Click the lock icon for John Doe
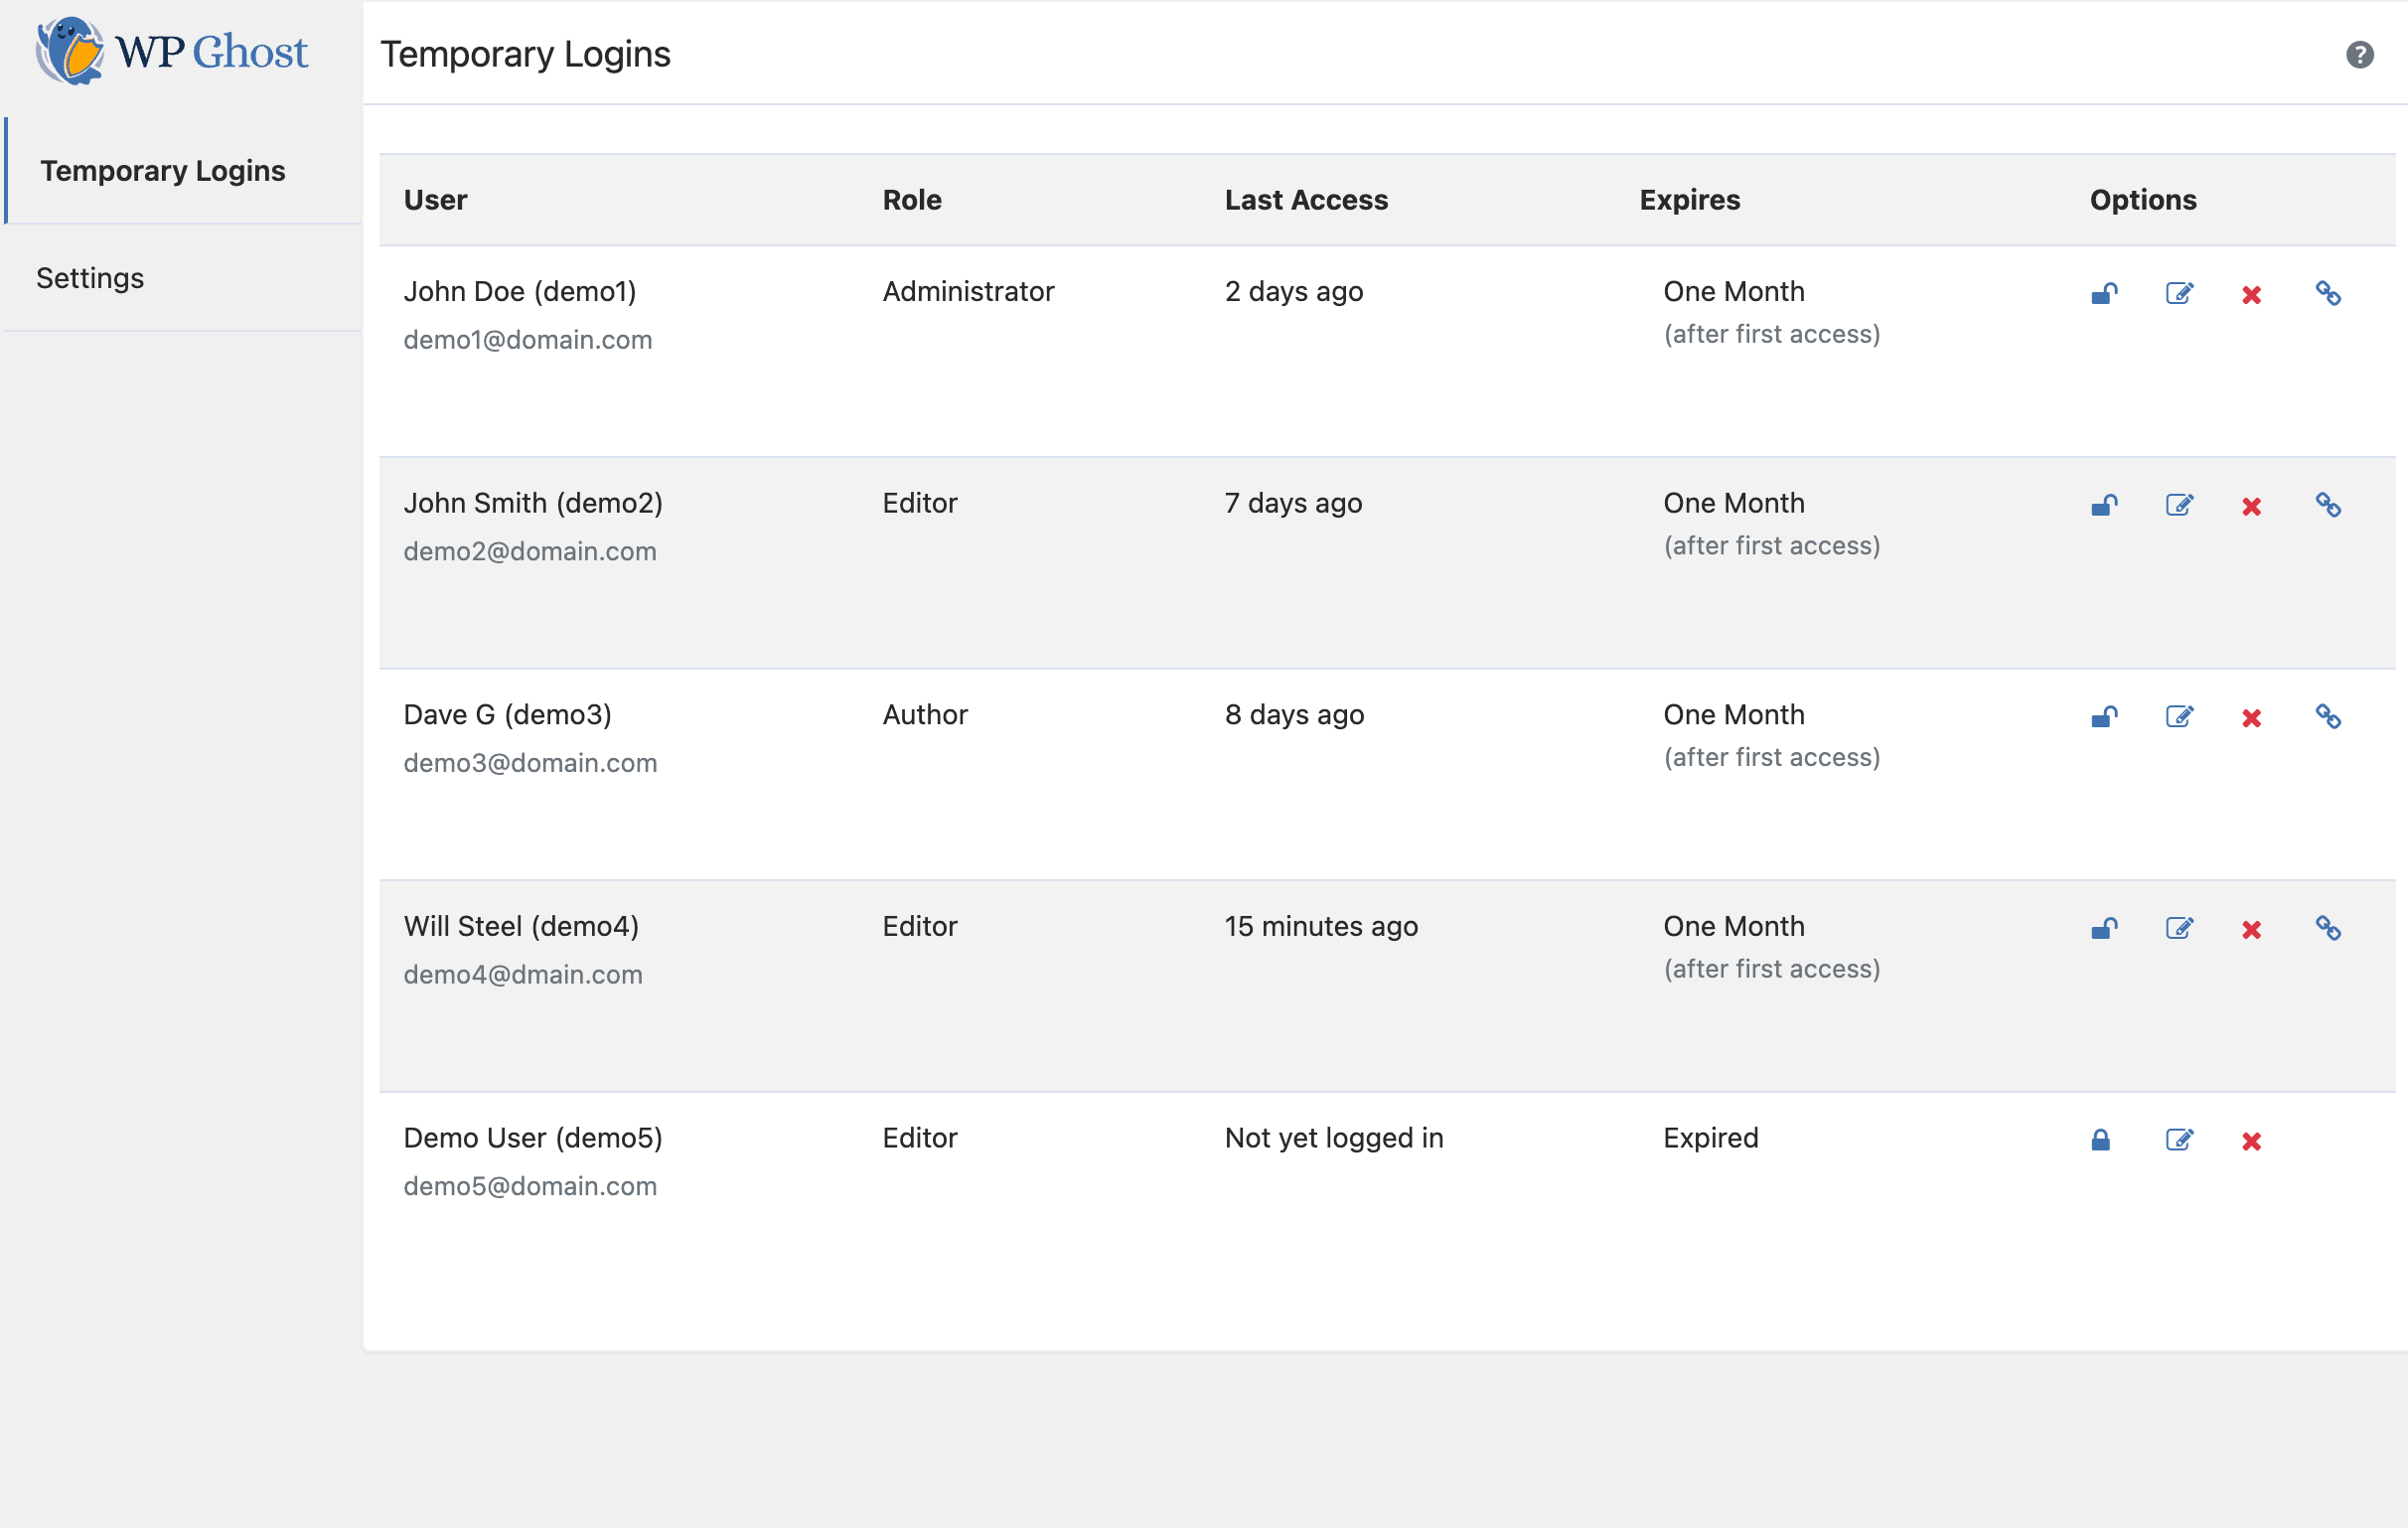Screen dimensions: 2408x1528 (x=2104, y=294)
